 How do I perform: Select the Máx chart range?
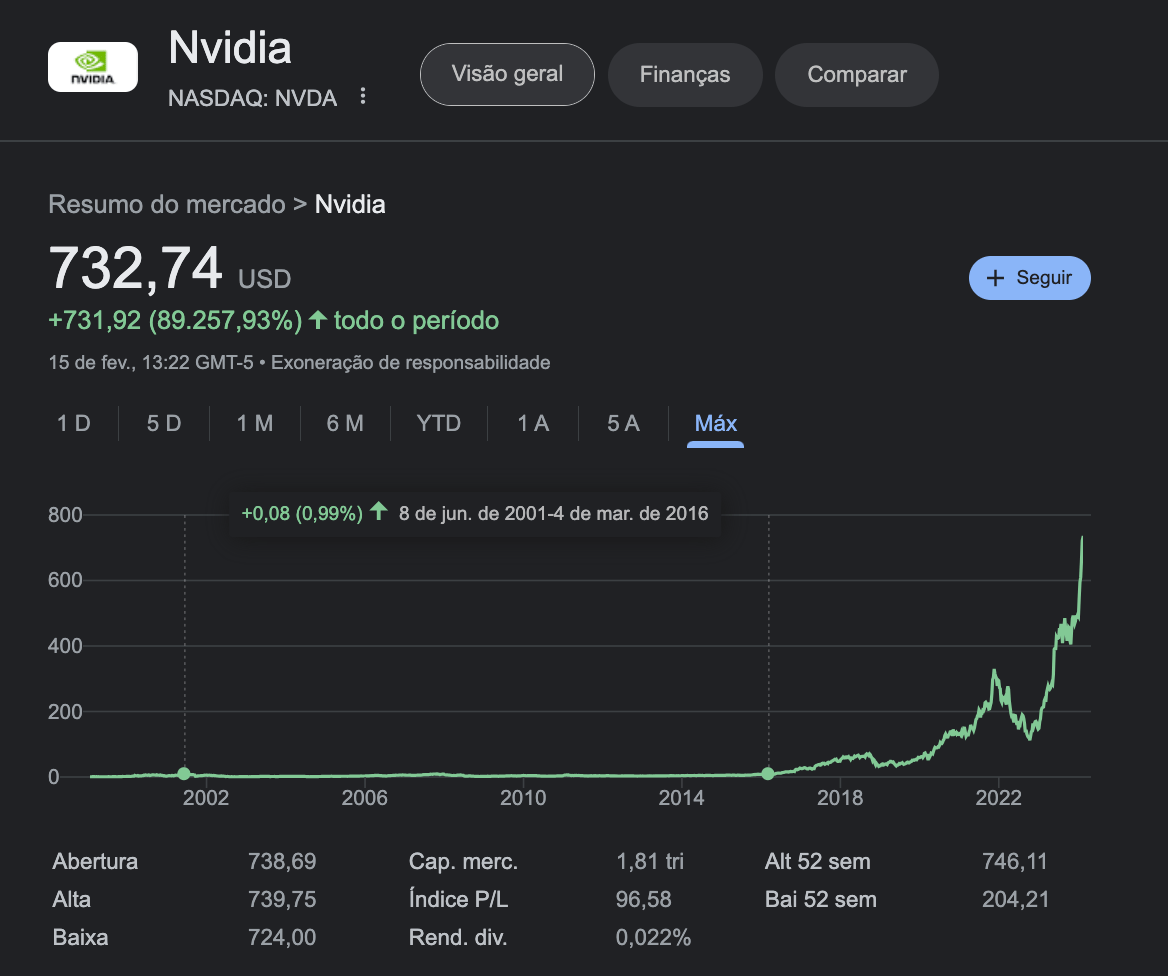point(715,423)
